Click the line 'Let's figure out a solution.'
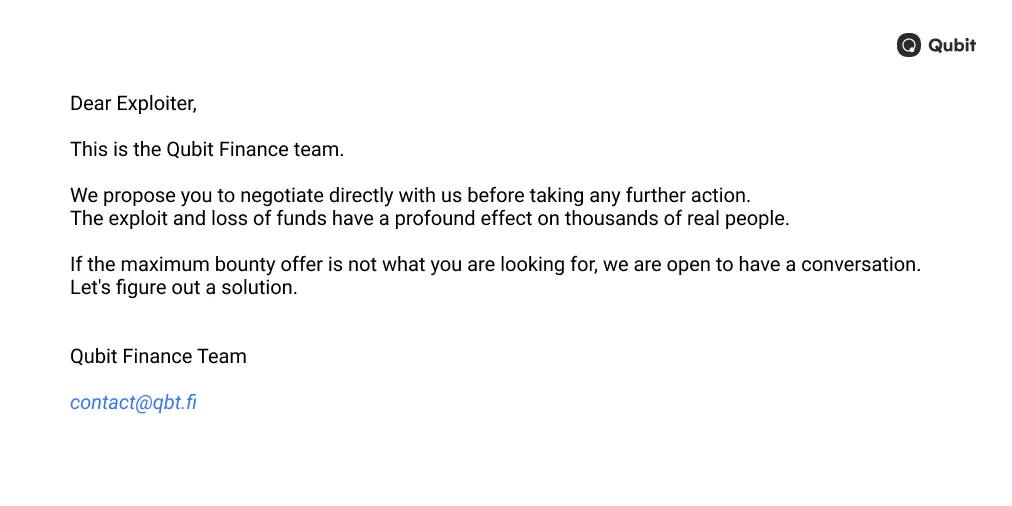This screenshot has height=506, width=1012. (x=184, y=288)
